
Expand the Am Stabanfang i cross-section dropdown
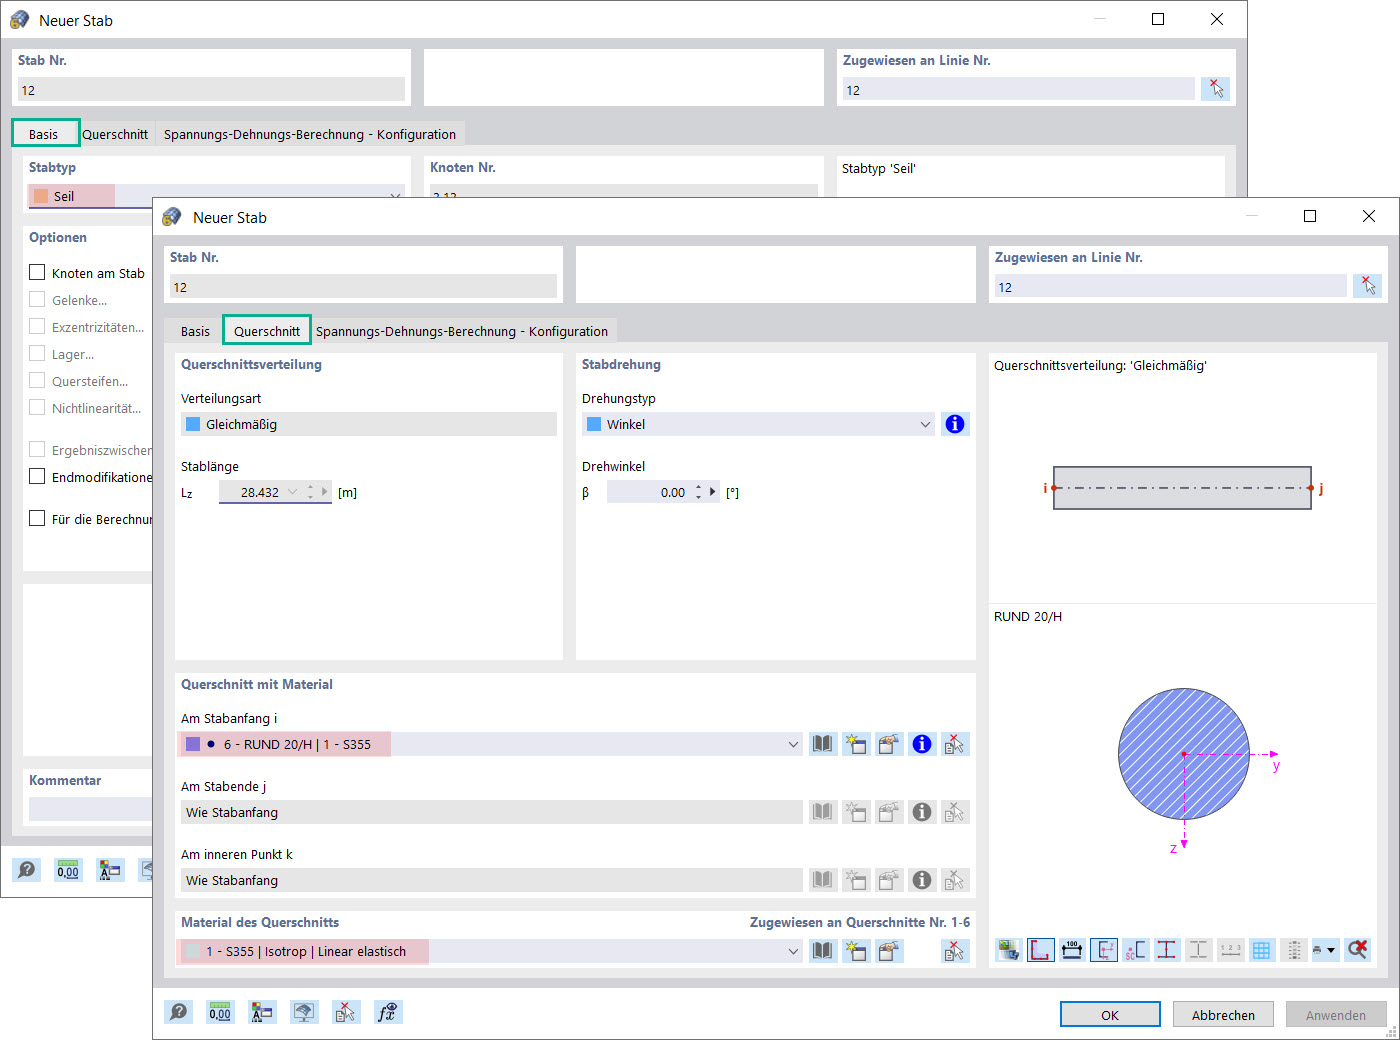(793, 744)
